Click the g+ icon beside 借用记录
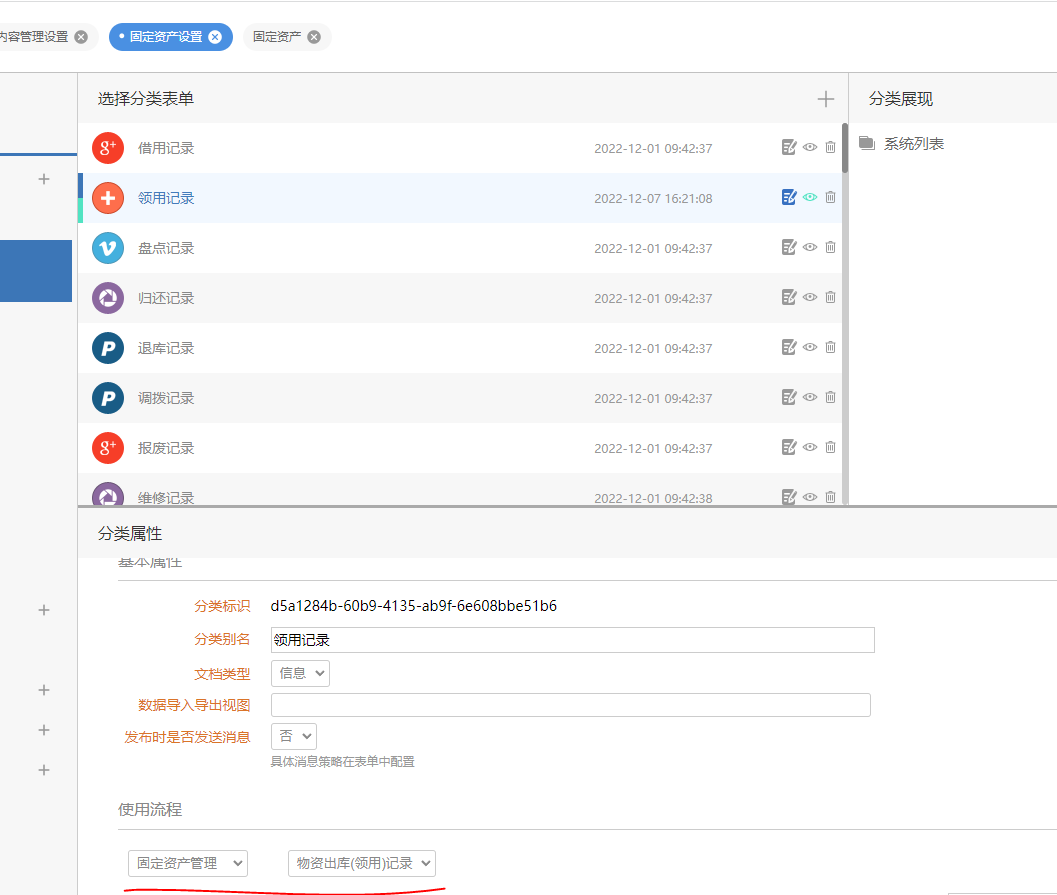The height and width of the screenshot is (895, 1057). [x=107, y=147]
